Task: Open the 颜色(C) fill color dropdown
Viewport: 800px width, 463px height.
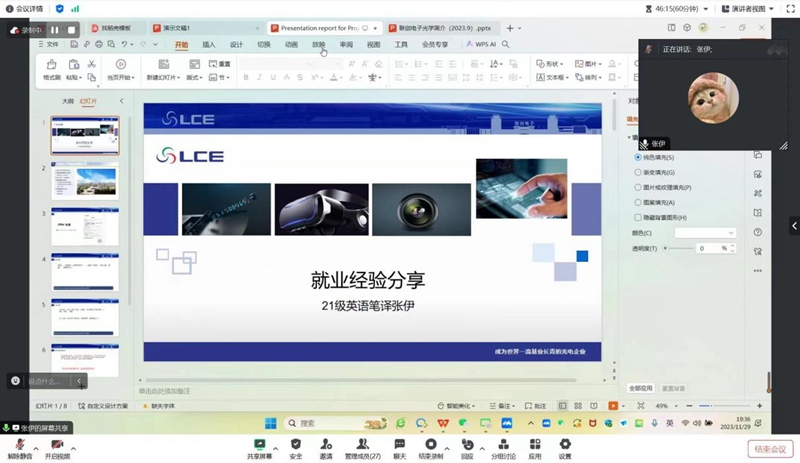Action: [705, 233]
